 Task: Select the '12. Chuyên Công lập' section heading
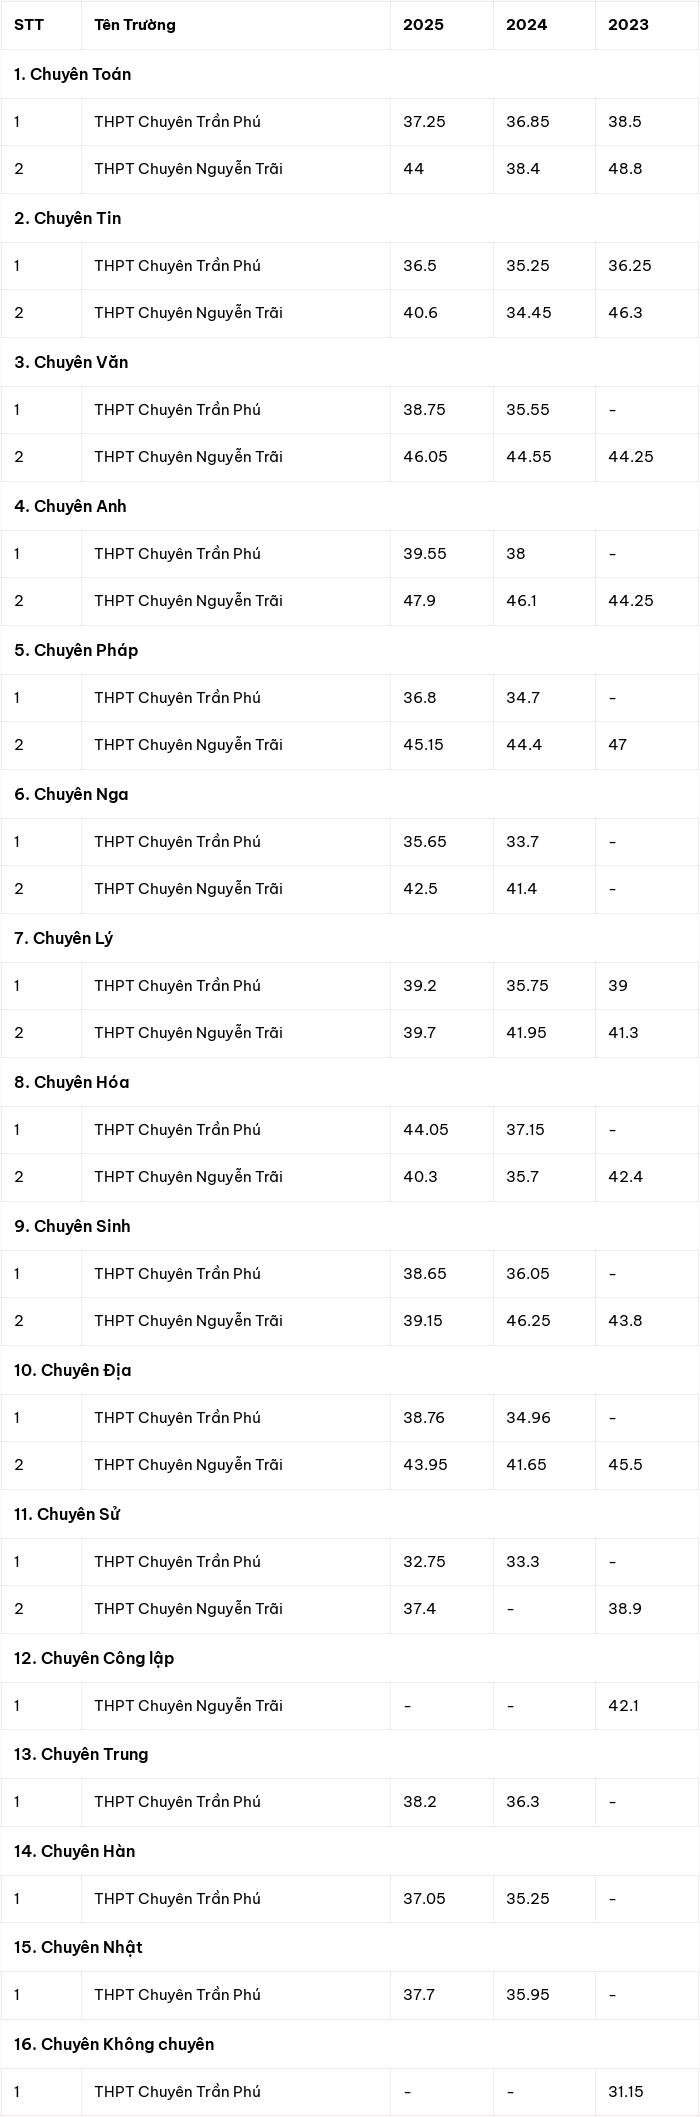coord(94,1658)
